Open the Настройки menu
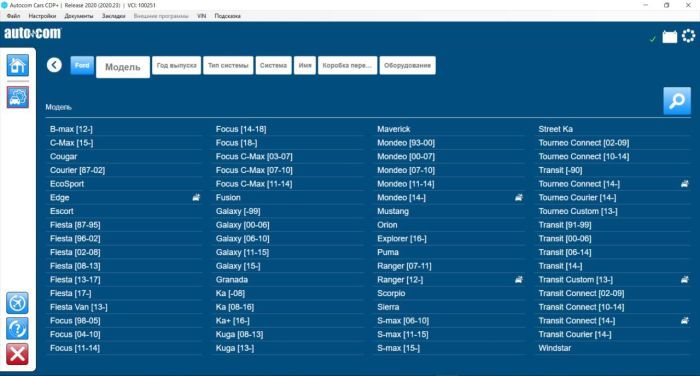Viewport: 700px width, 376px height. pyautogui.click(x=42, y=16)
